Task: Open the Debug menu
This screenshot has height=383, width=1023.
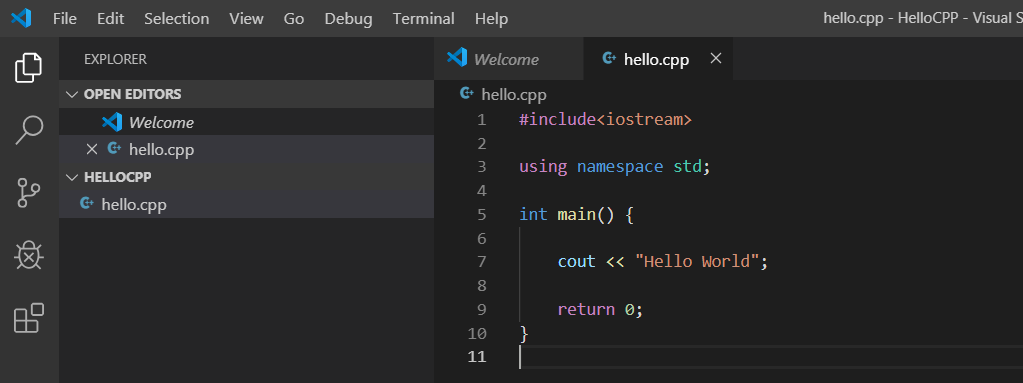Action: (x=348, y=19)
